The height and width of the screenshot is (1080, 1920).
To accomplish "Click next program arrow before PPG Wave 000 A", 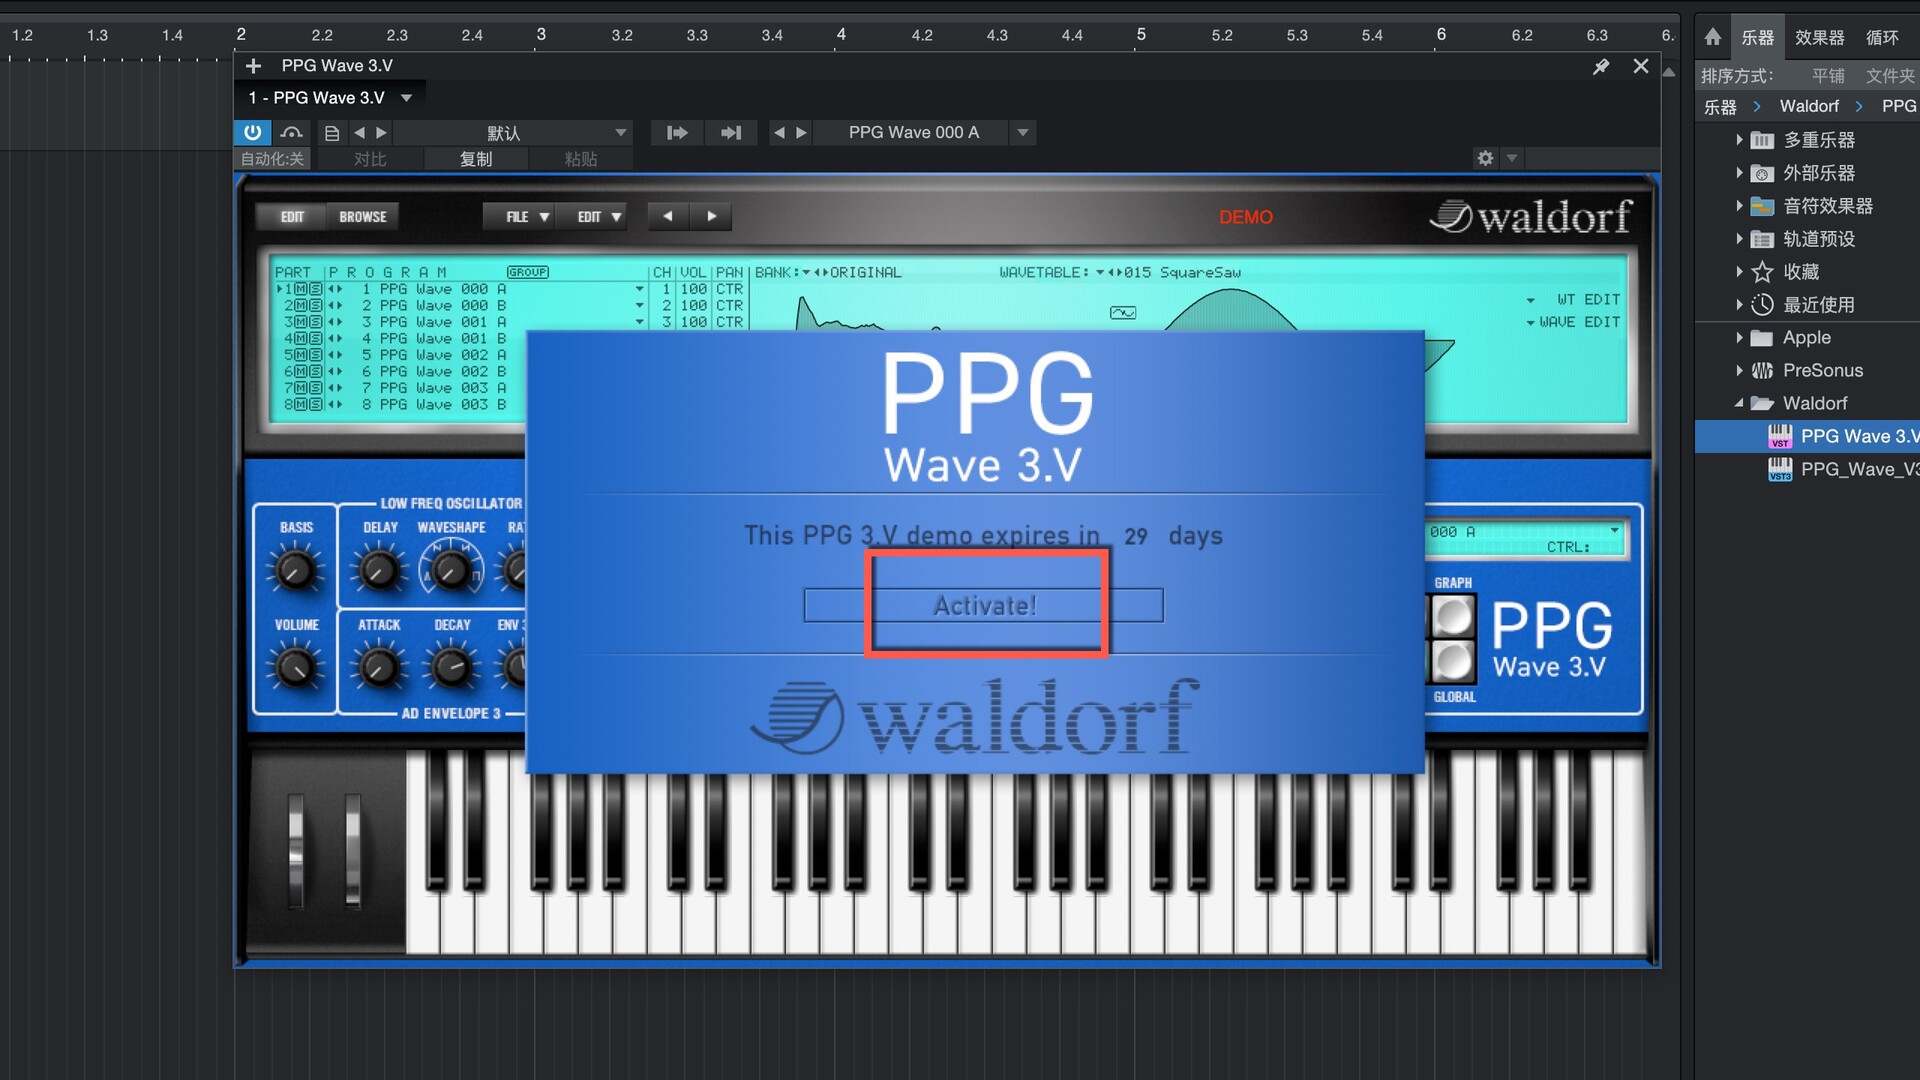I will point(801,132).
